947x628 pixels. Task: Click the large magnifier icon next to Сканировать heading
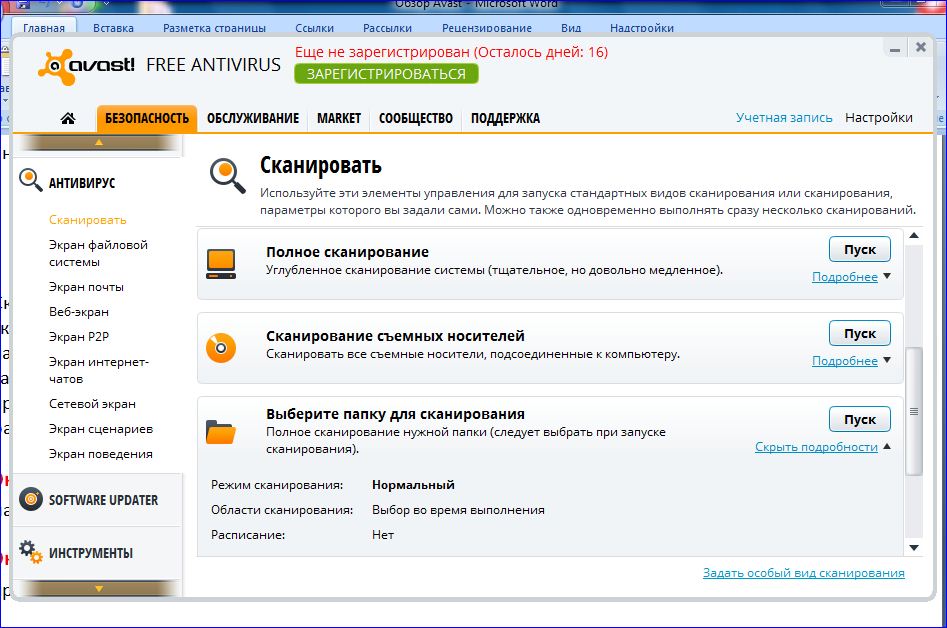point(228,176)
